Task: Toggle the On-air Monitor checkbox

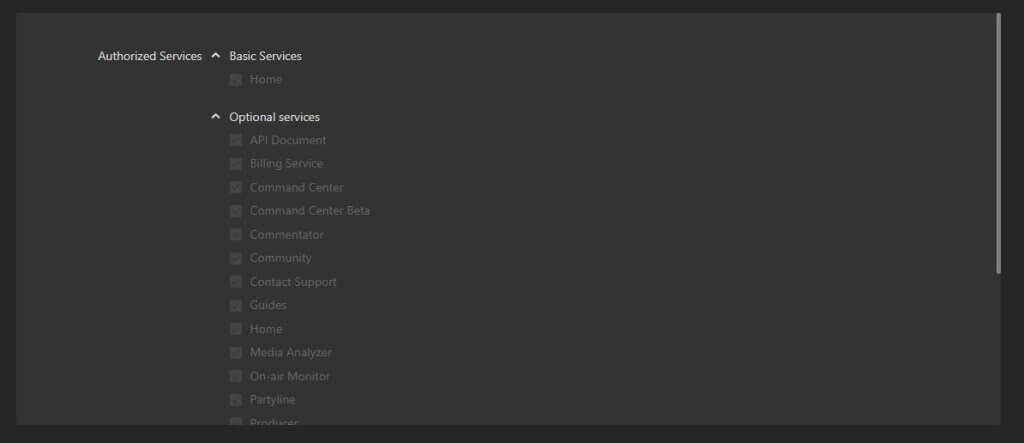Action: coord(236,377)
